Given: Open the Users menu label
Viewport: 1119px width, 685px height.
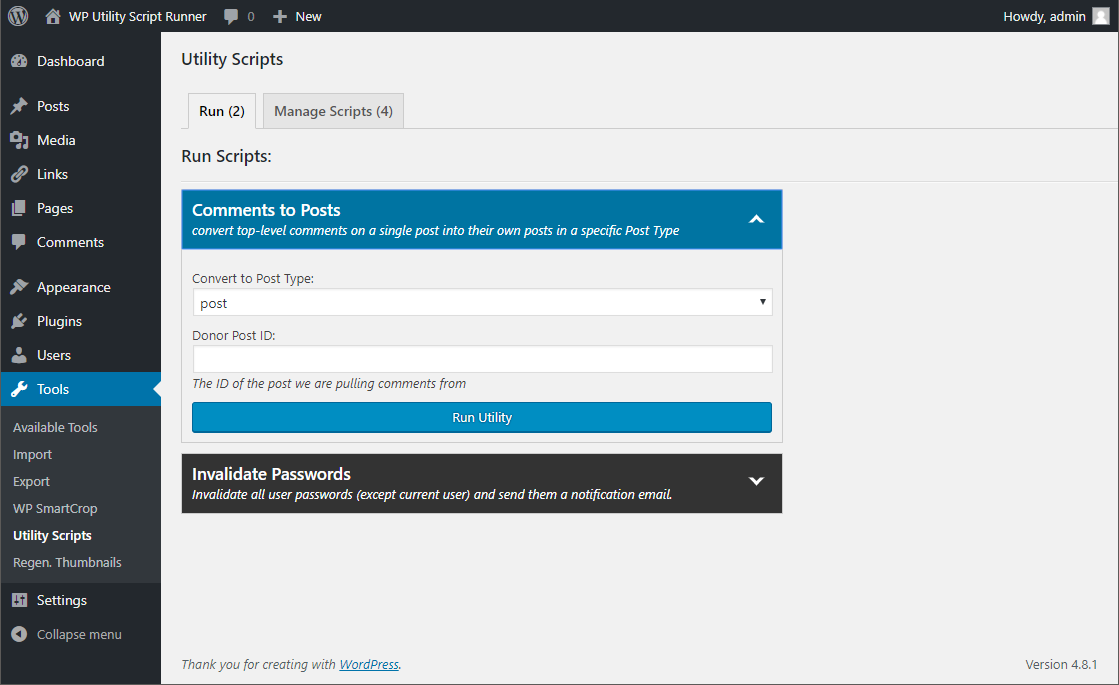Looking at the screenshot, I should [x=54, y=355].
